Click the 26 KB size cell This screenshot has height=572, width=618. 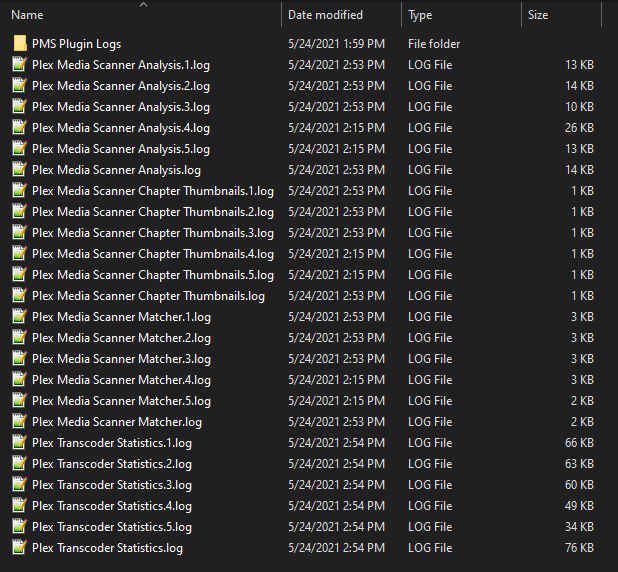pos(579,128)
